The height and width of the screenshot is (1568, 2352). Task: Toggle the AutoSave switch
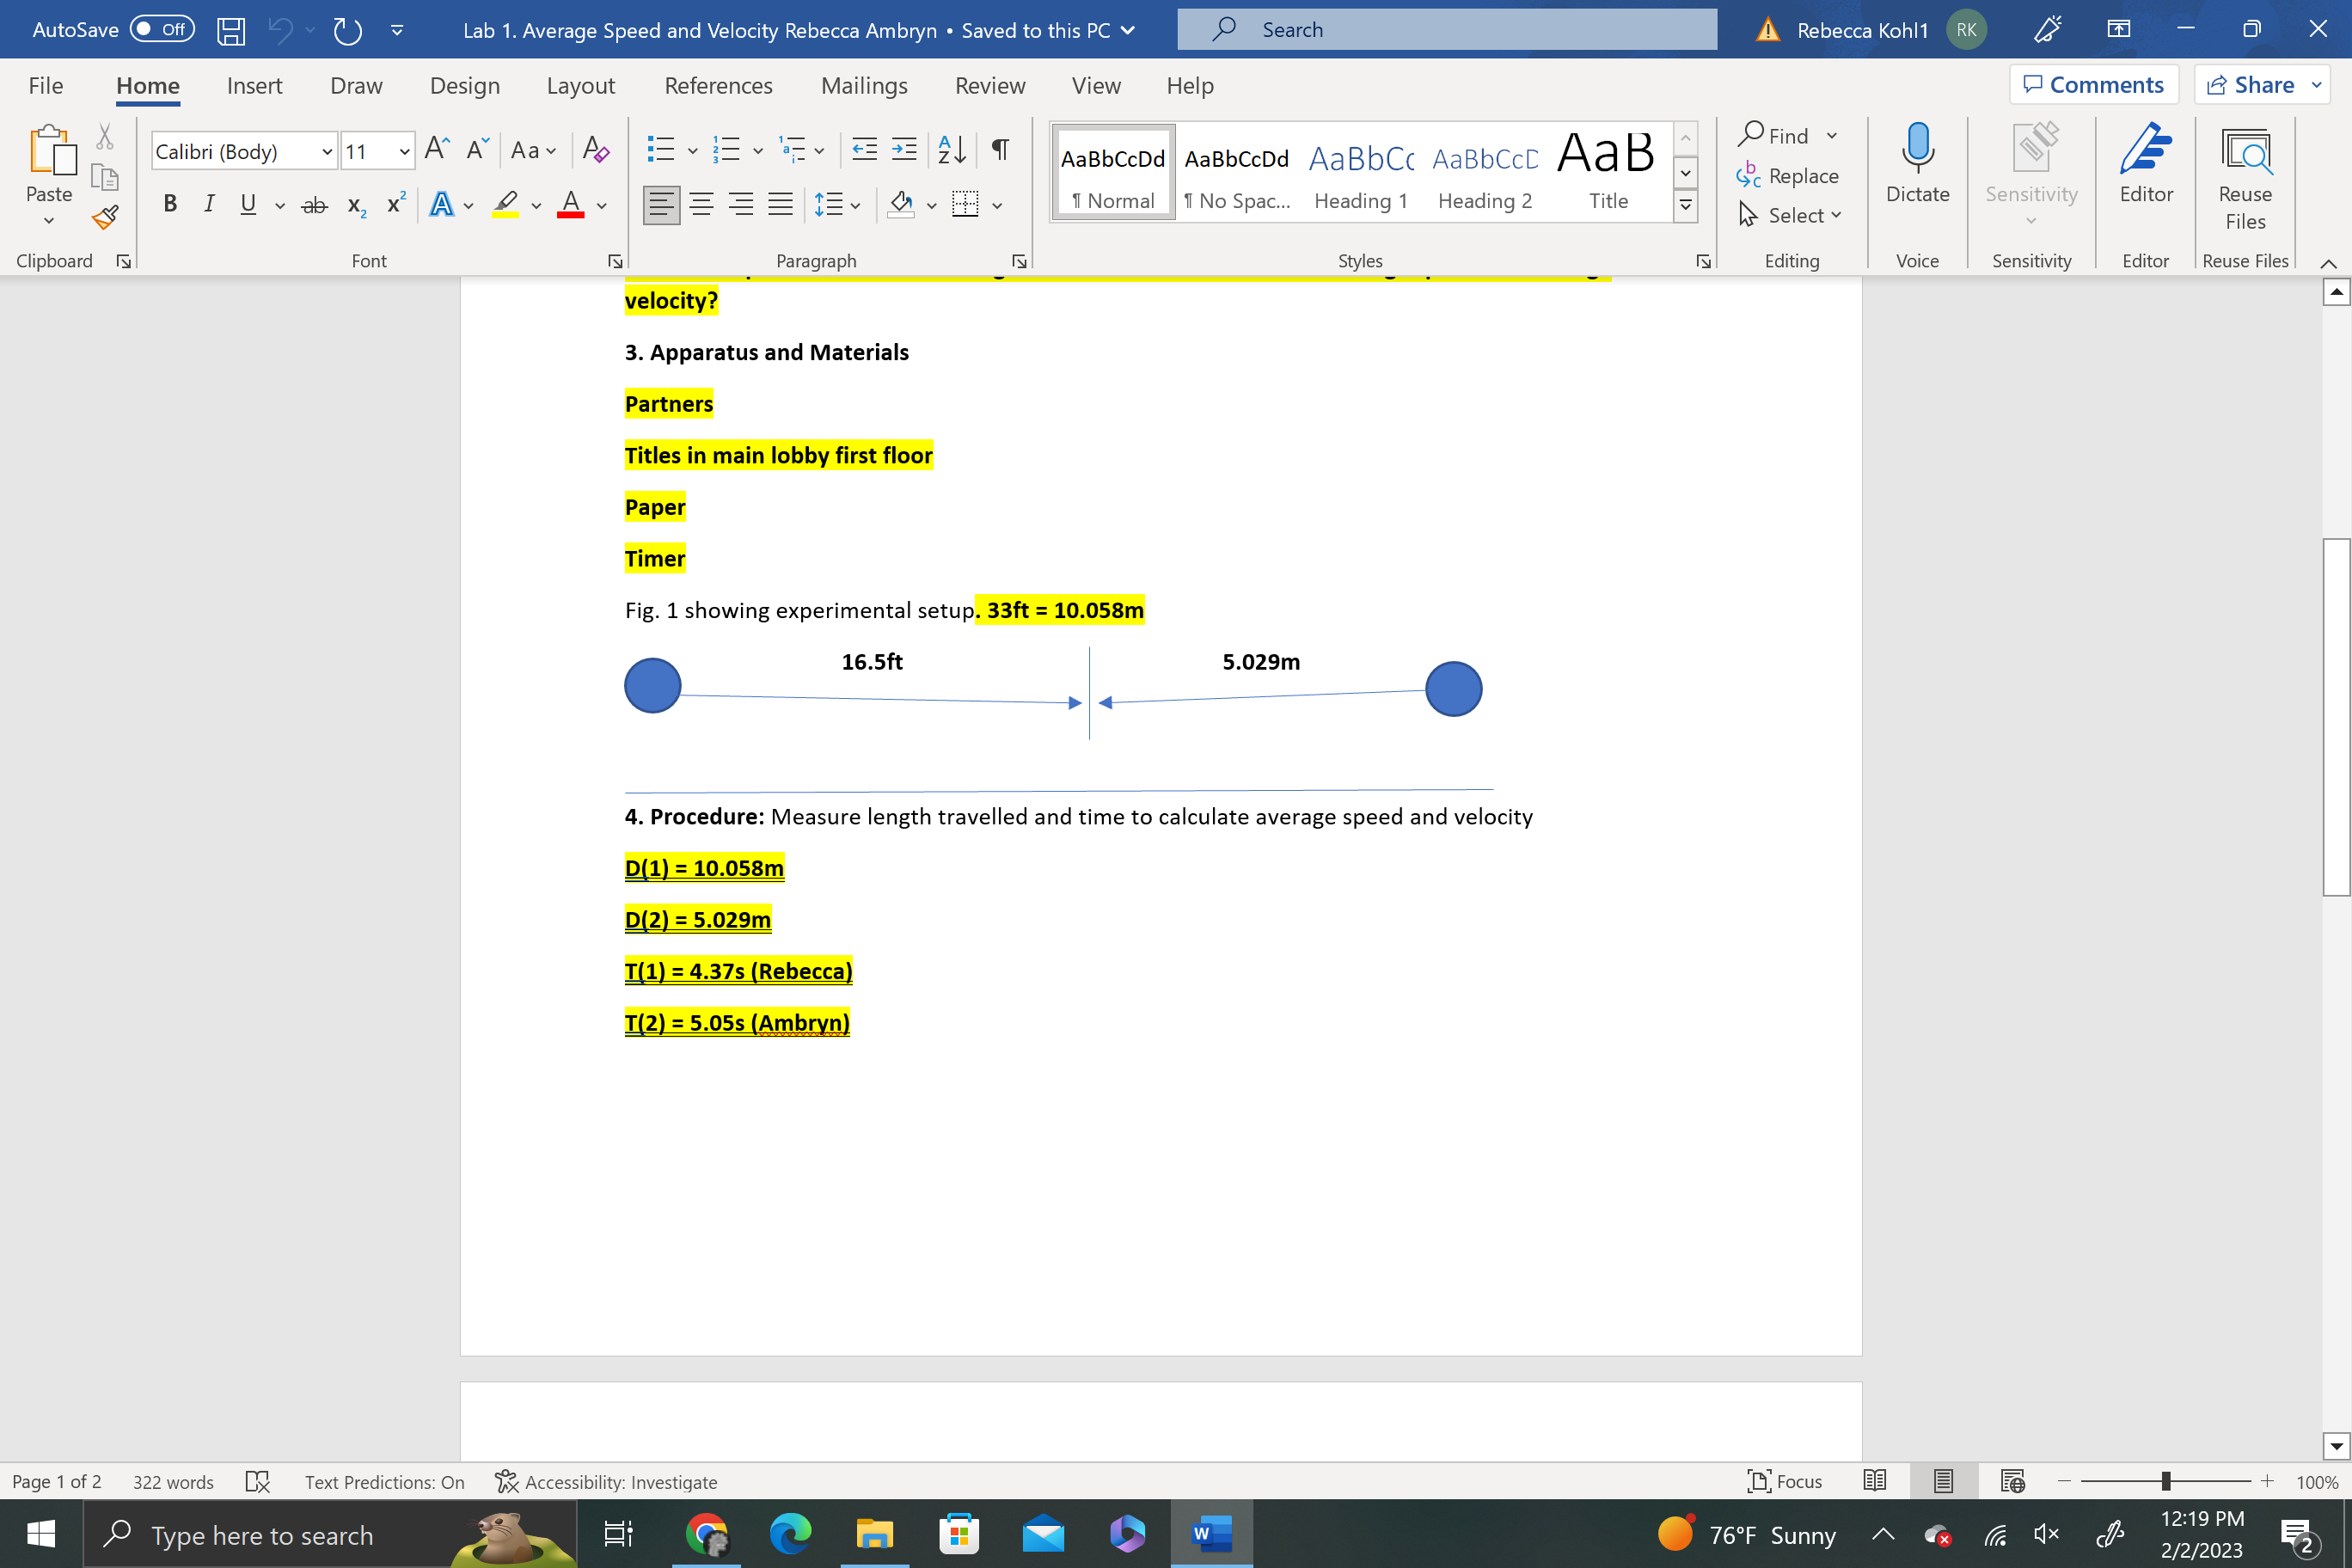click(162, 29)
